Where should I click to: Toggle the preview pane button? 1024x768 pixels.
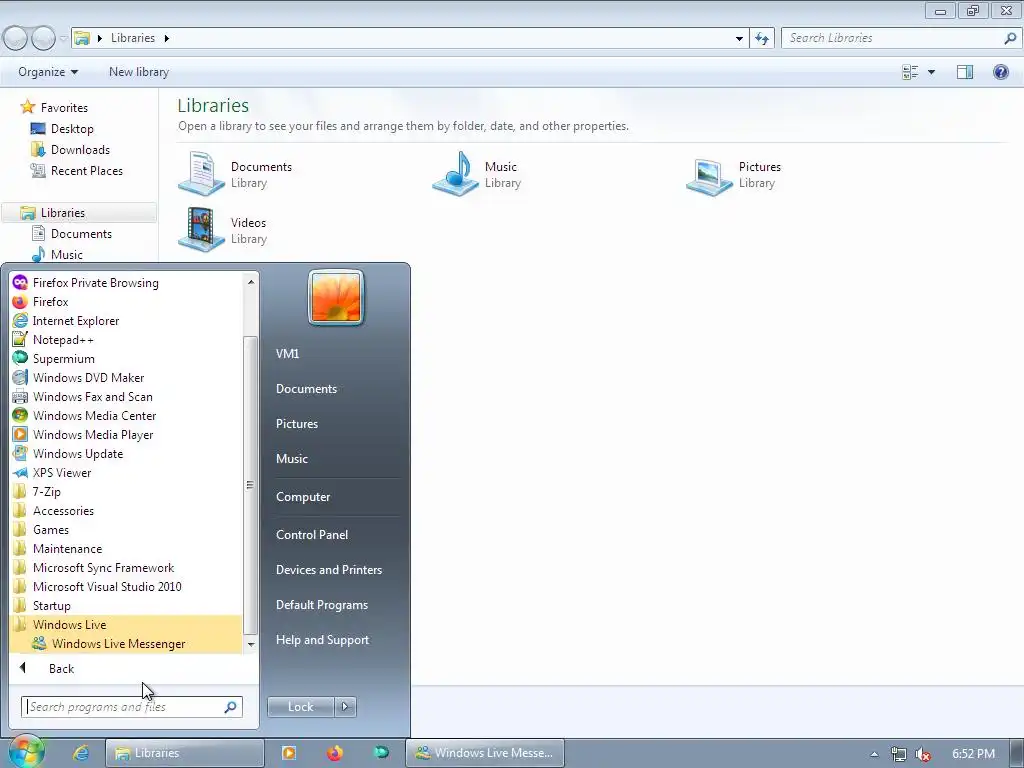965,72
